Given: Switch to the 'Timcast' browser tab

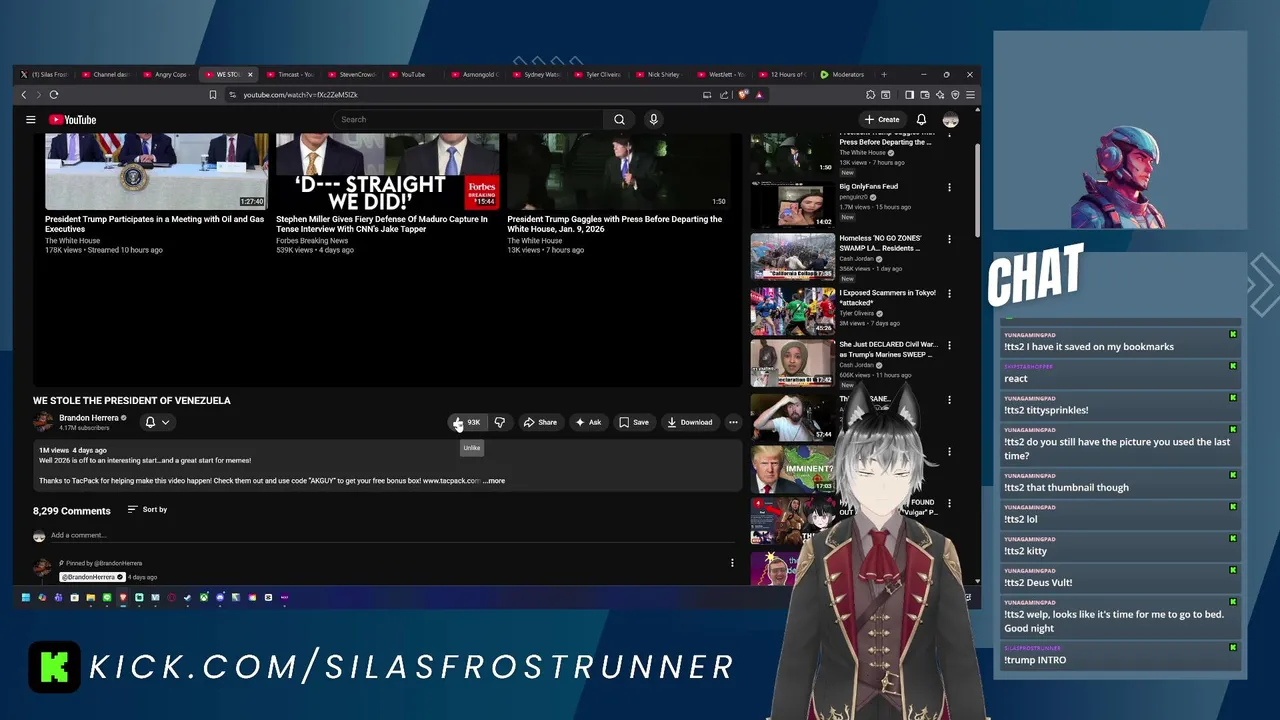Looking at the screenshot, I should 289,74.
